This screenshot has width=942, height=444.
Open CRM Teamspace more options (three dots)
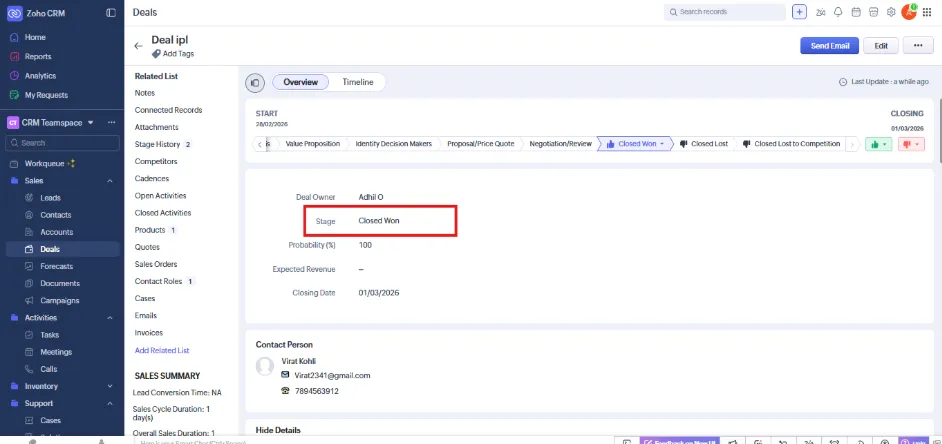pos(111,123)
